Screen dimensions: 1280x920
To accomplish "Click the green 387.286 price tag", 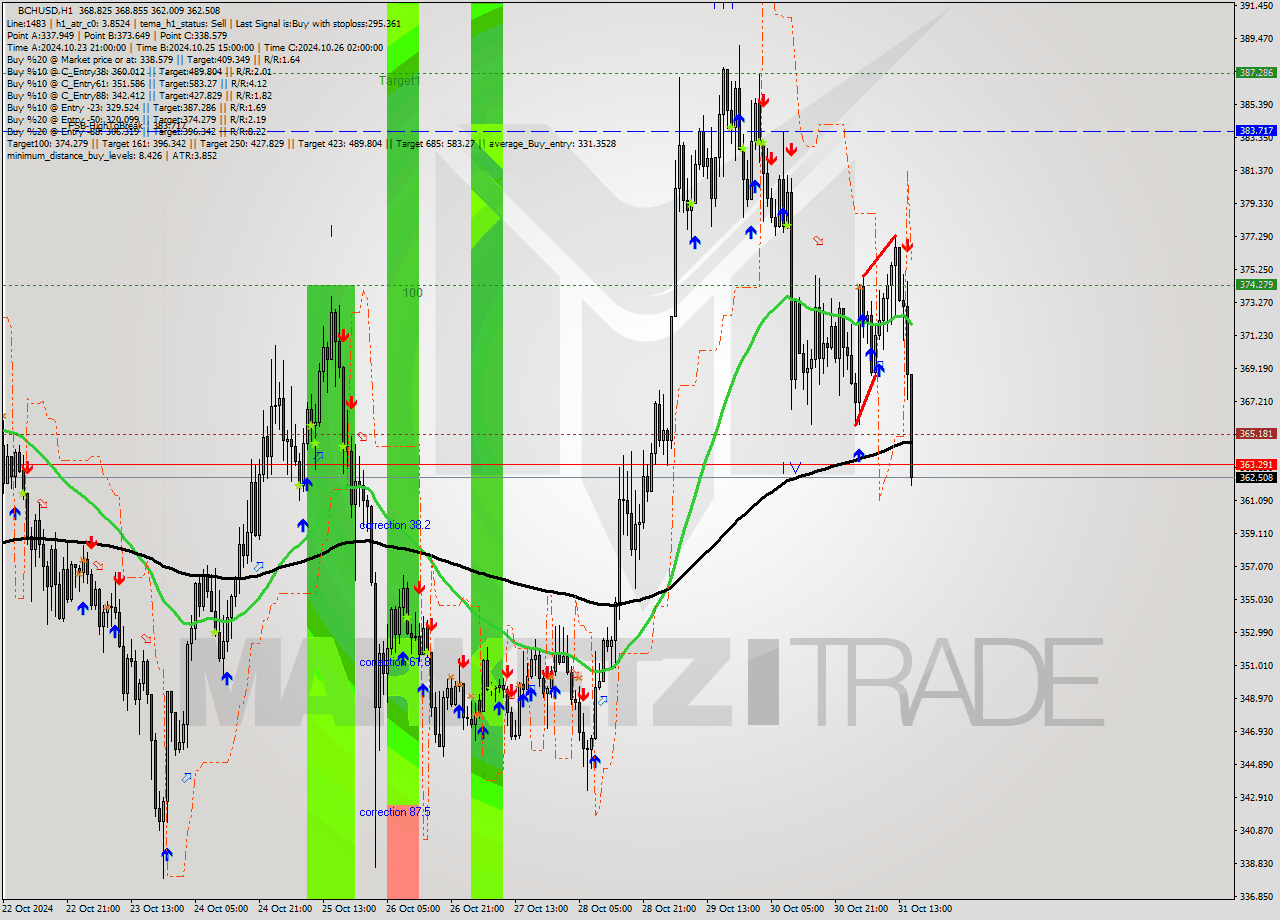I will [1256, 73].
